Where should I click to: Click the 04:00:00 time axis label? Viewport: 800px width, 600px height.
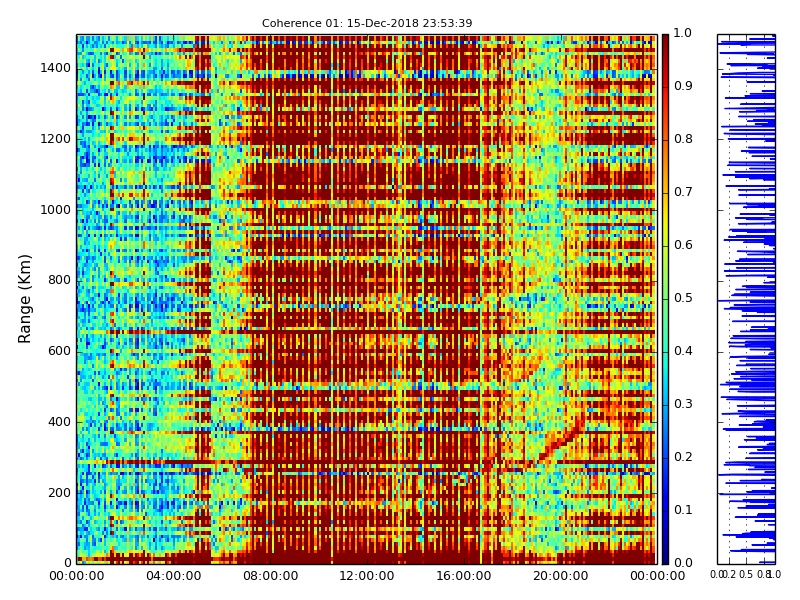(173, 576)
